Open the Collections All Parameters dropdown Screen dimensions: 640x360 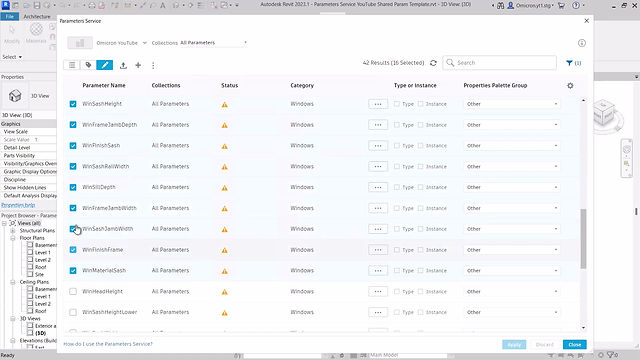pos(213,43)
